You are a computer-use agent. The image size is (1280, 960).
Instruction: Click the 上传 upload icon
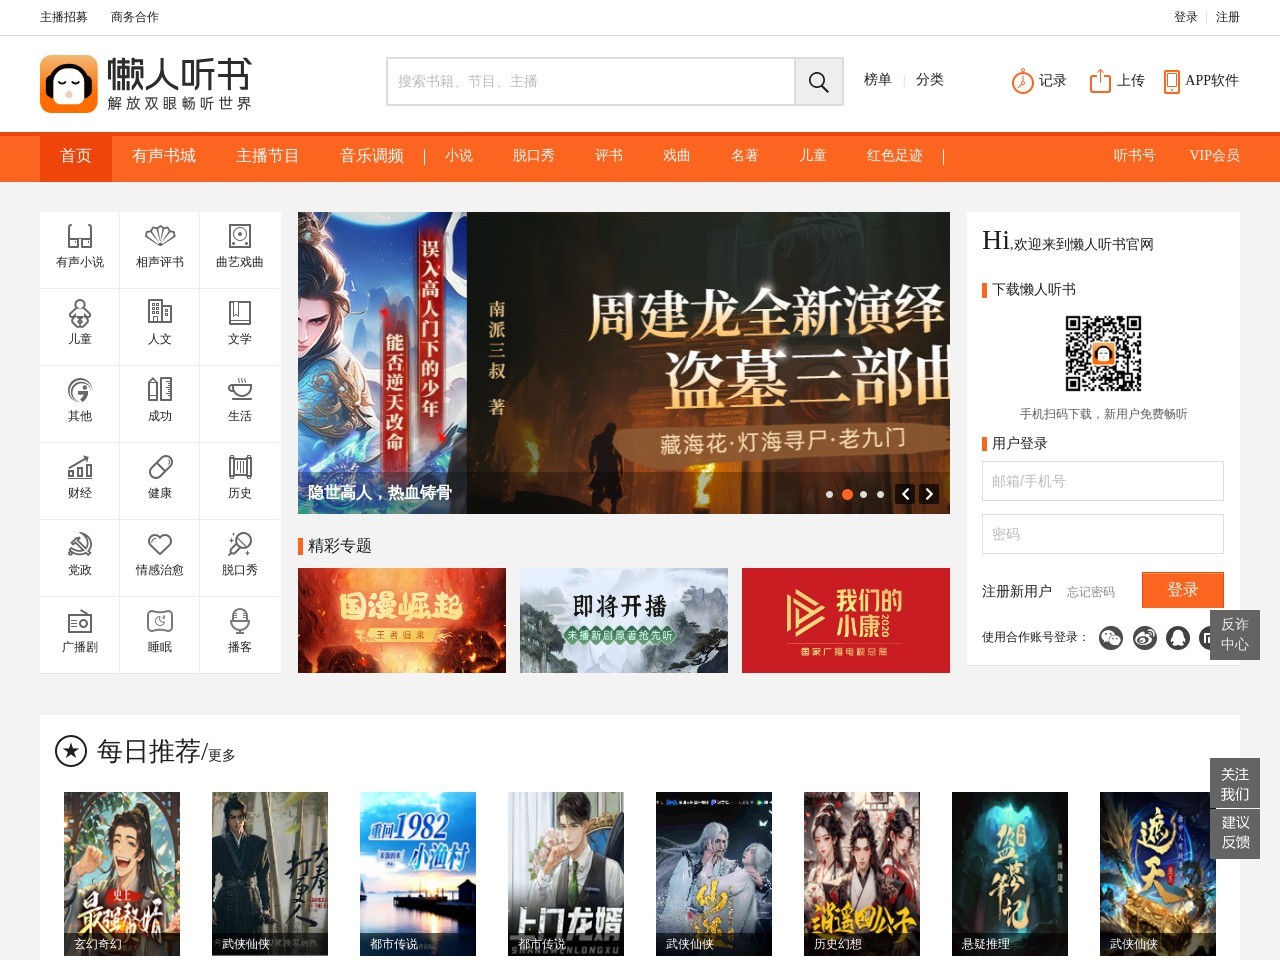point(1100,81)
